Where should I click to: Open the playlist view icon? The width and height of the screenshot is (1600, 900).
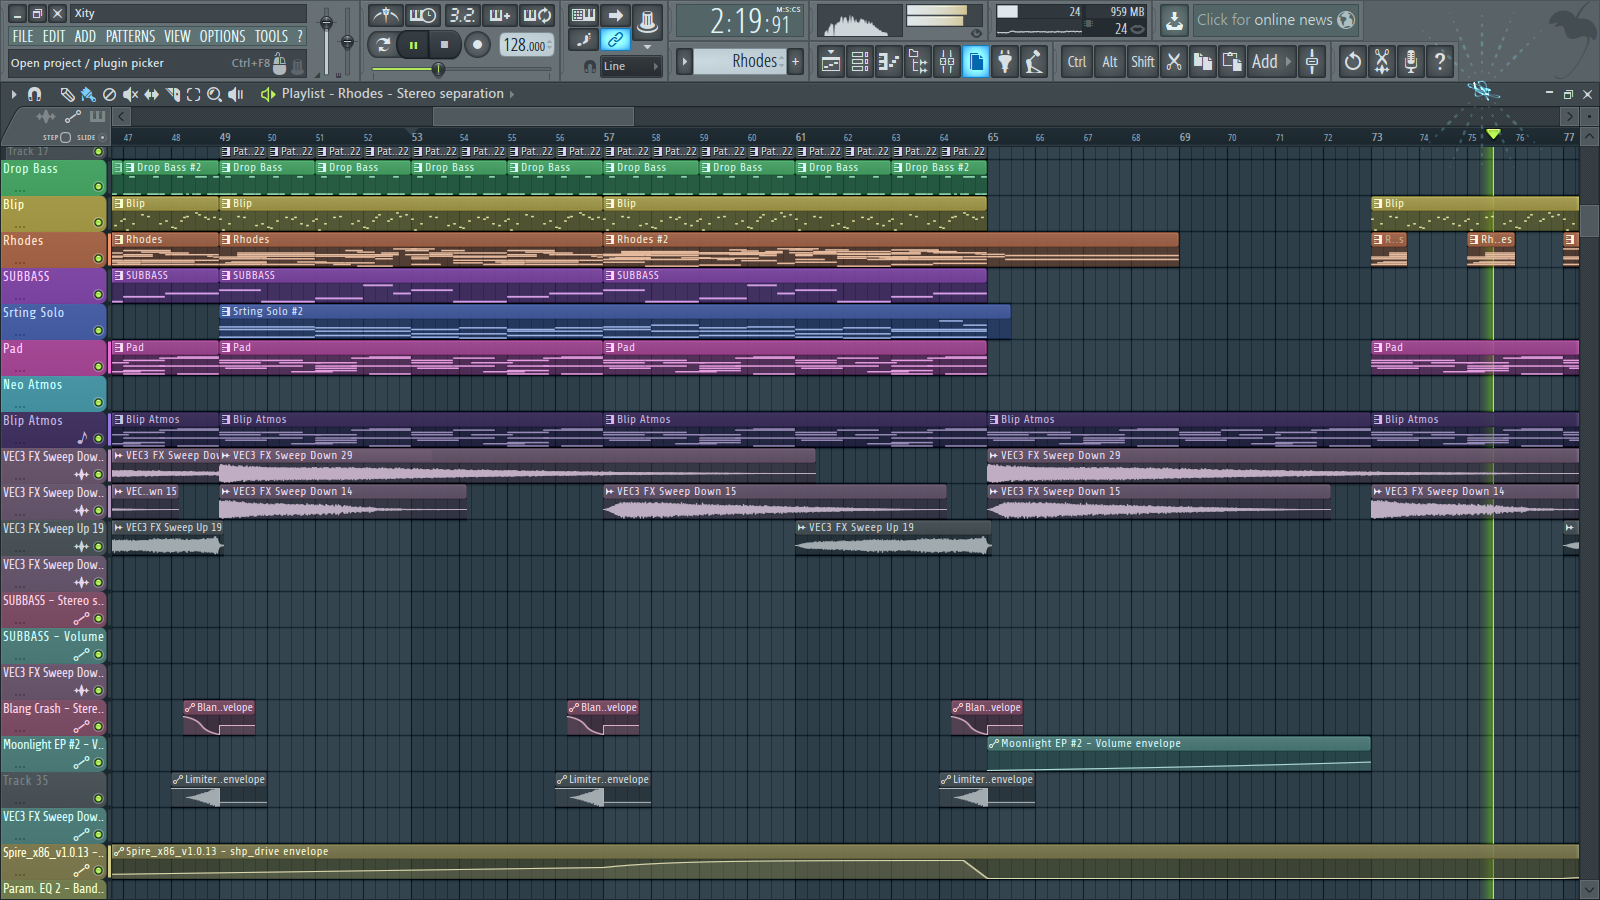coord(831,62)
